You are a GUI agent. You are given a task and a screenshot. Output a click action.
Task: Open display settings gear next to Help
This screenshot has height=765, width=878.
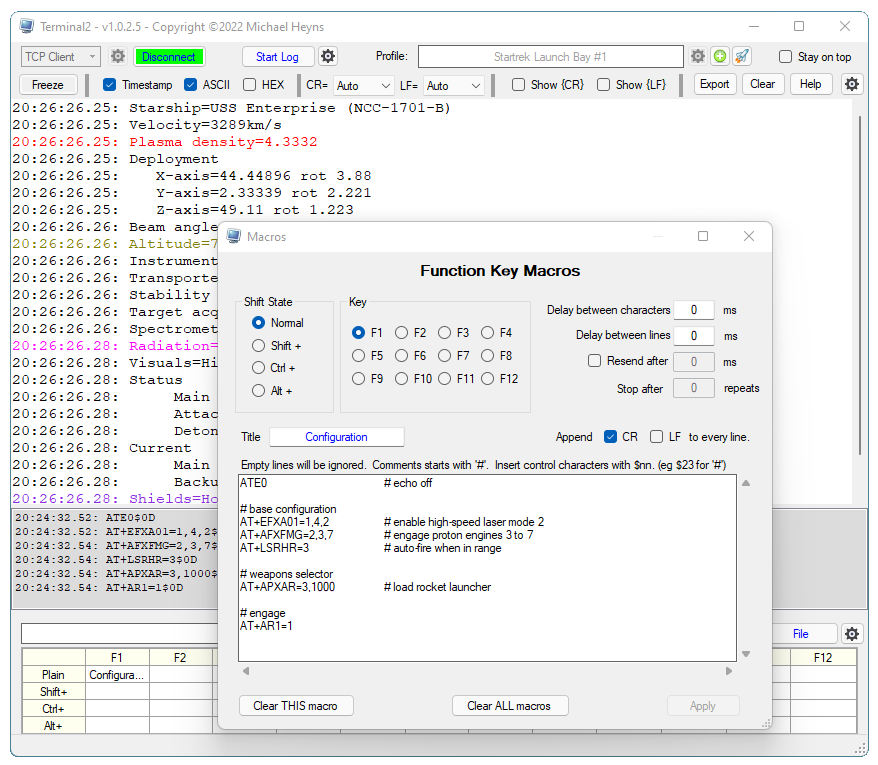click(852, 85)
